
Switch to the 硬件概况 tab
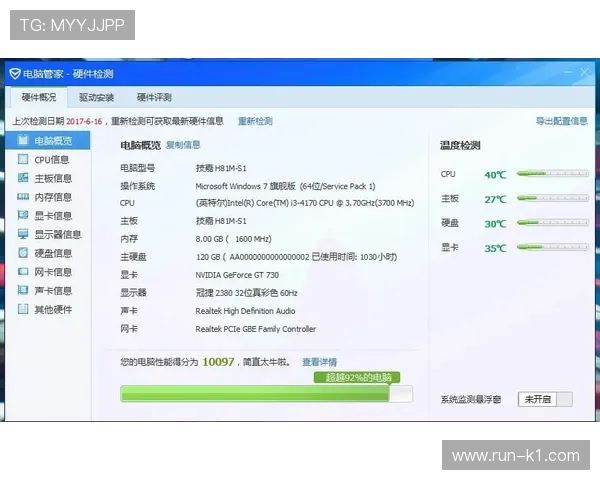click(39, 97)
